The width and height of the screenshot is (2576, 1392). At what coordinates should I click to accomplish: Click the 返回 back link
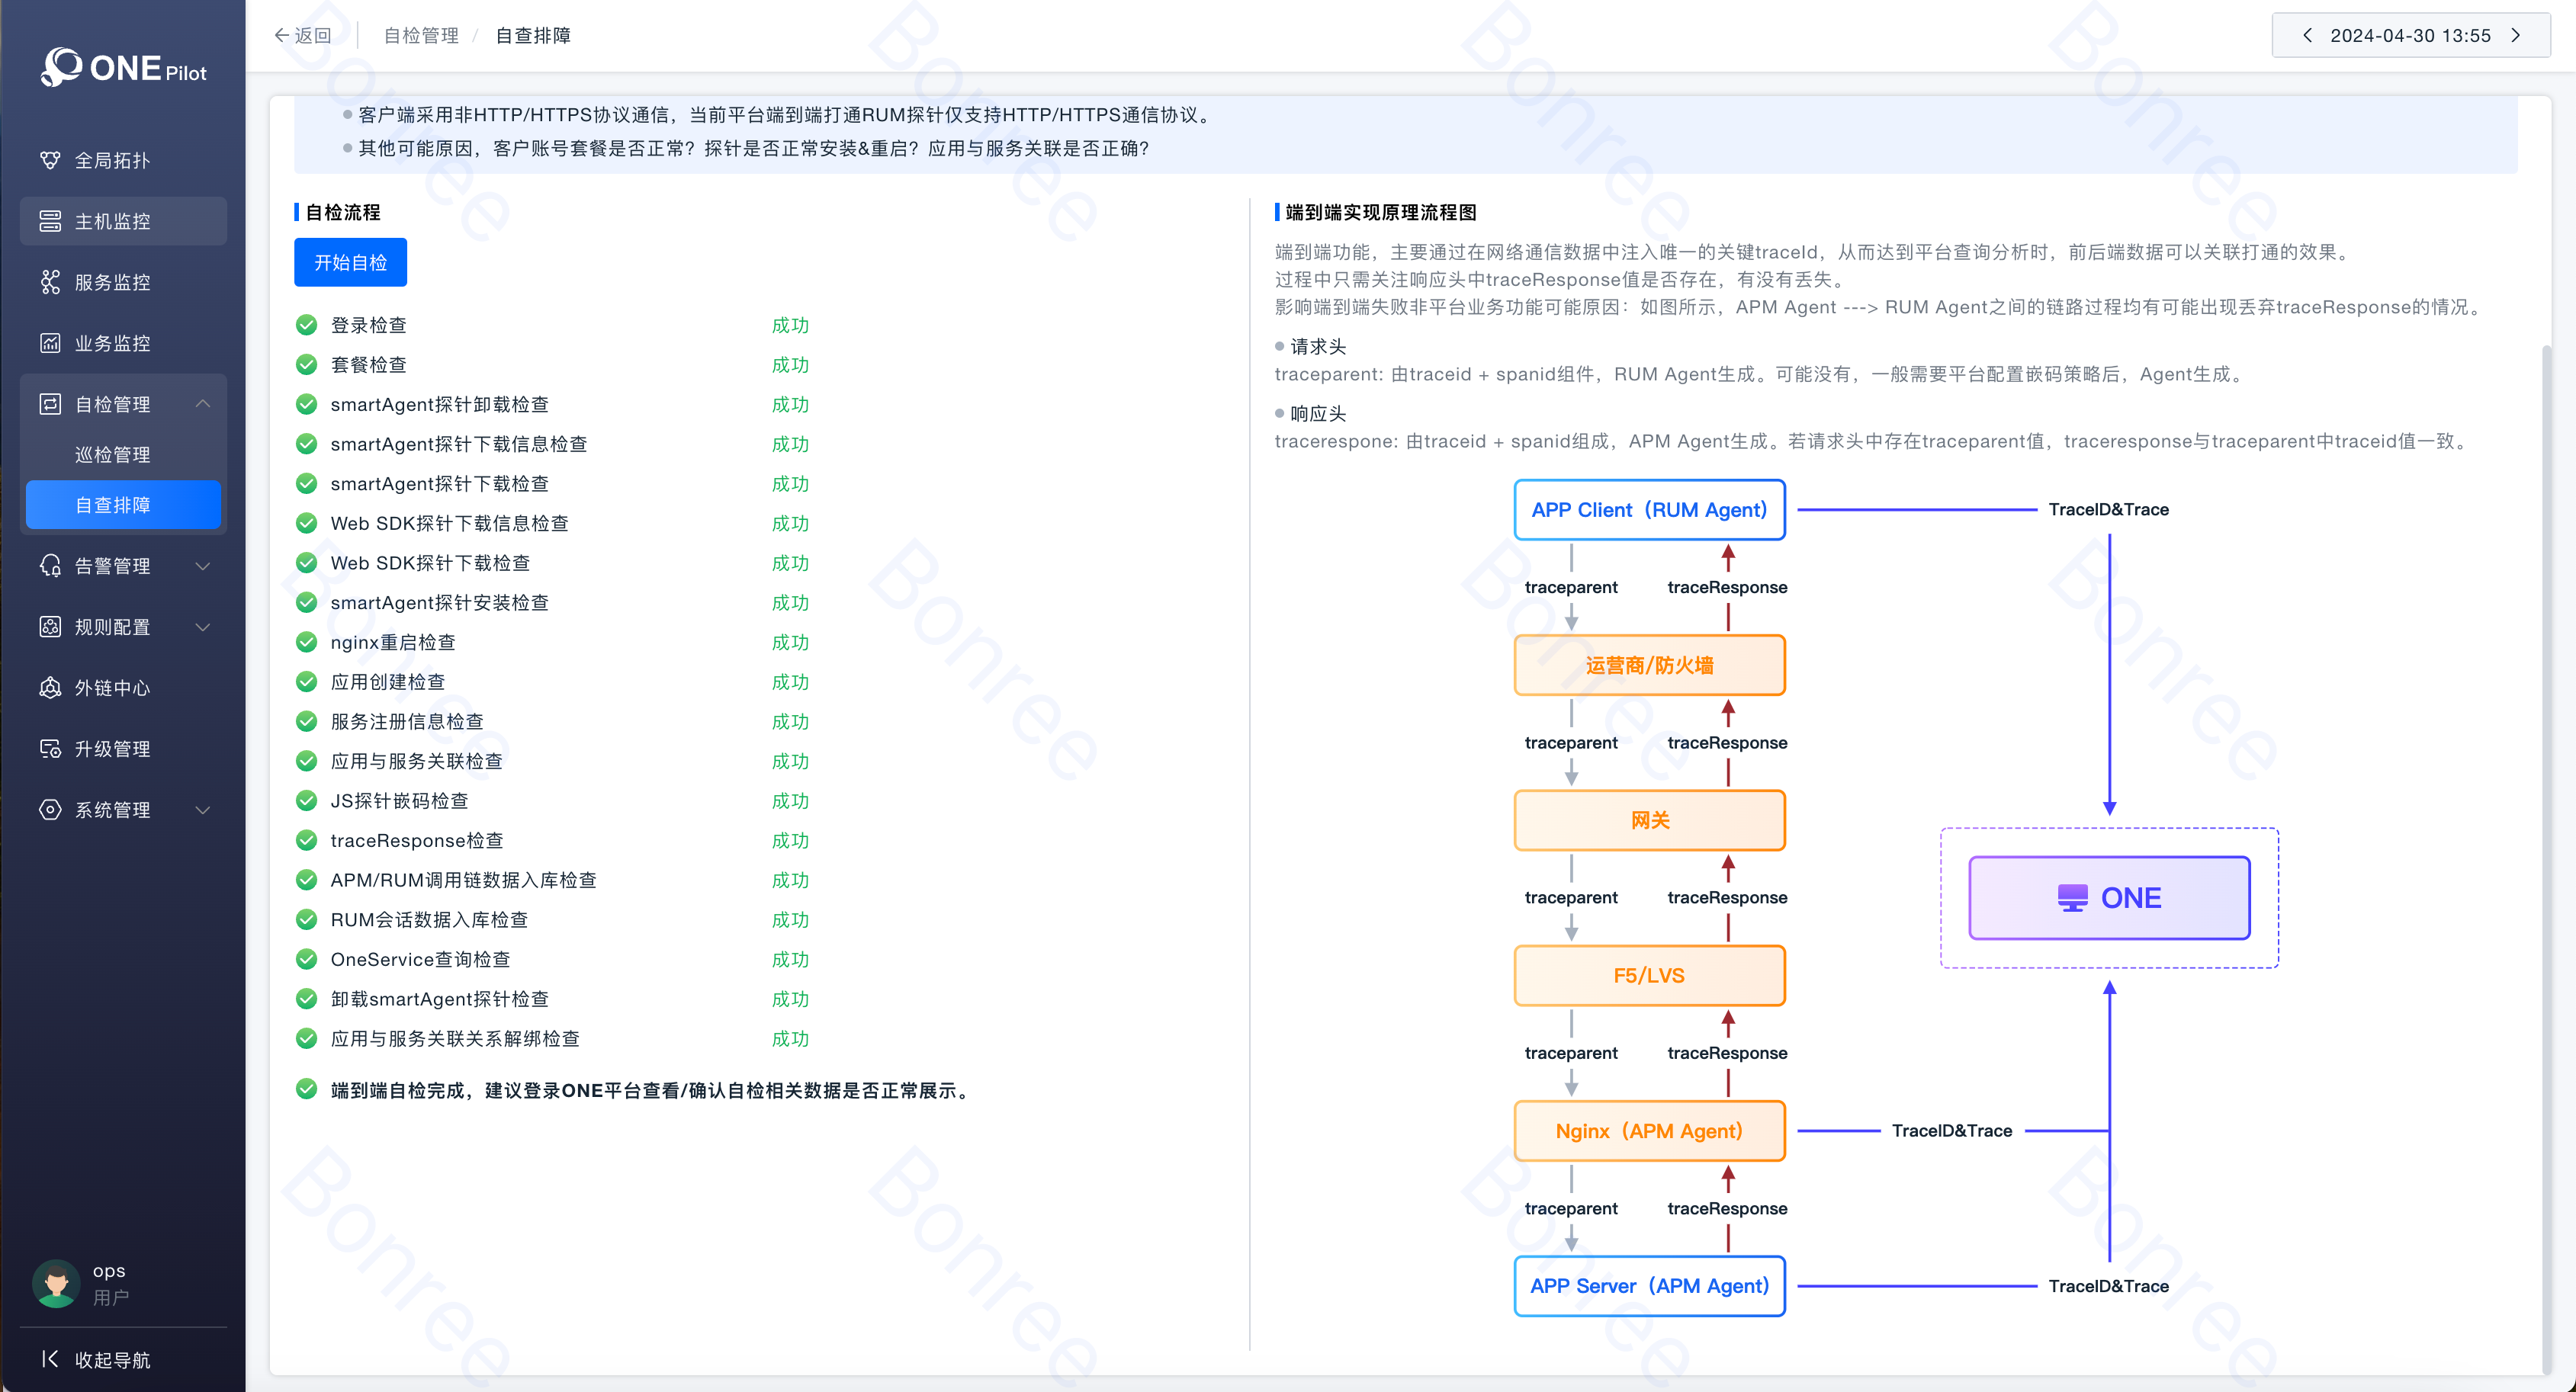click(x=302, y=36)
